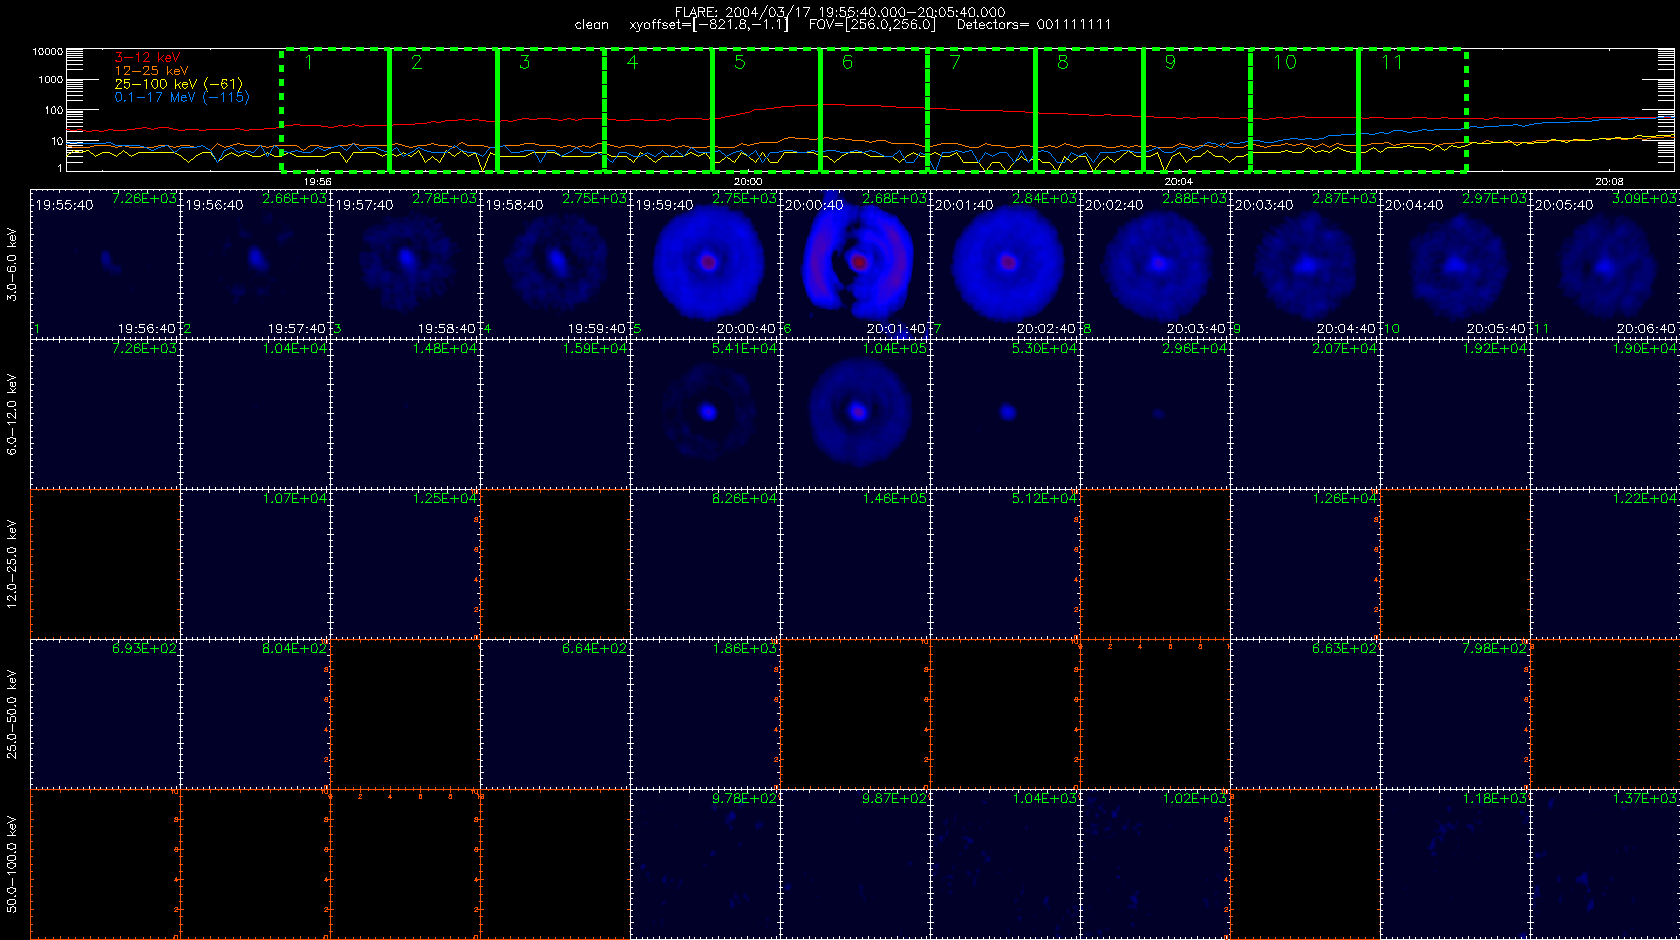
Task: Click the '12.0-25.0 keV' row label
Action: (x=12, y=564)
